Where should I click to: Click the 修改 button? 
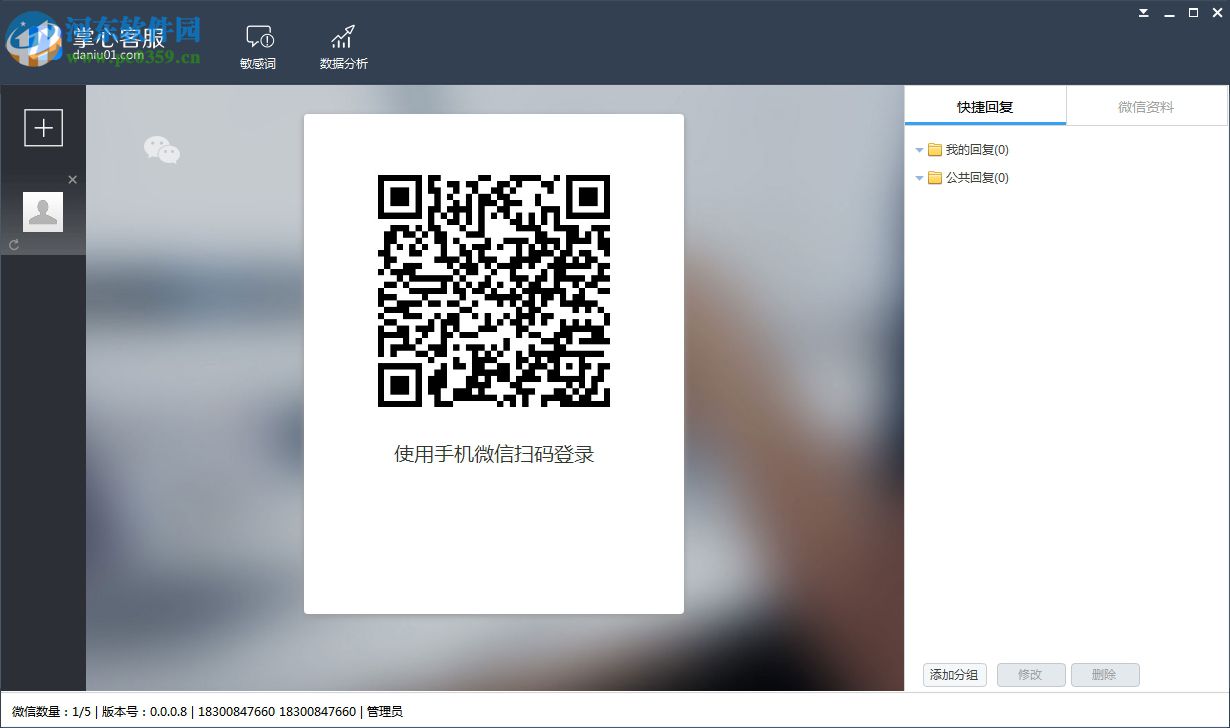[x=1030, y=675]
